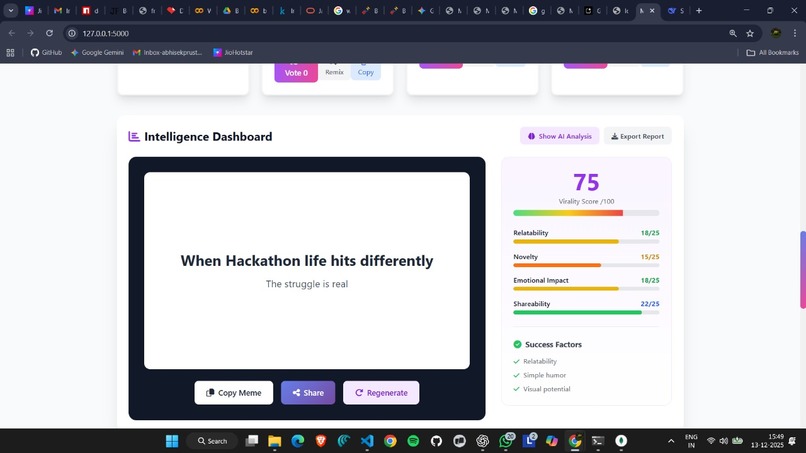
Task: Open the Chrome three-dot menu
Action: tap(795, 33)
